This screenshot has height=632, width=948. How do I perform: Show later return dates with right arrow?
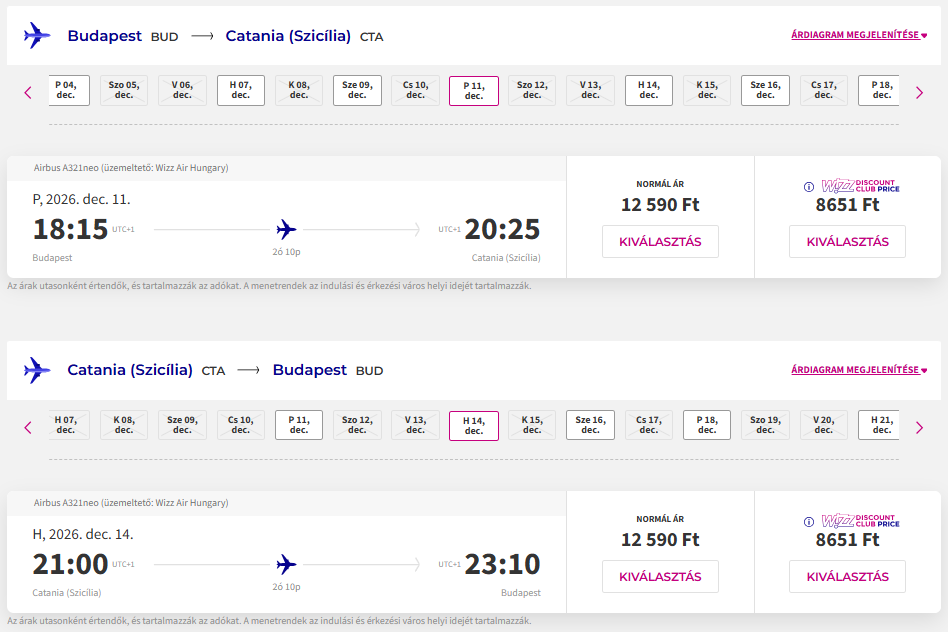click(919, 427)
